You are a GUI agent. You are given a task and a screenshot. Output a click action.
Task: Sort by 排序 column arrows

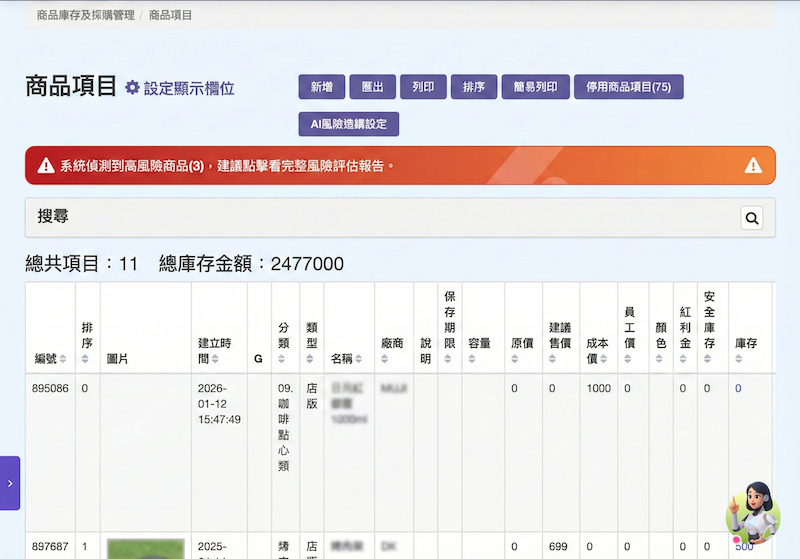click(85, 359)
